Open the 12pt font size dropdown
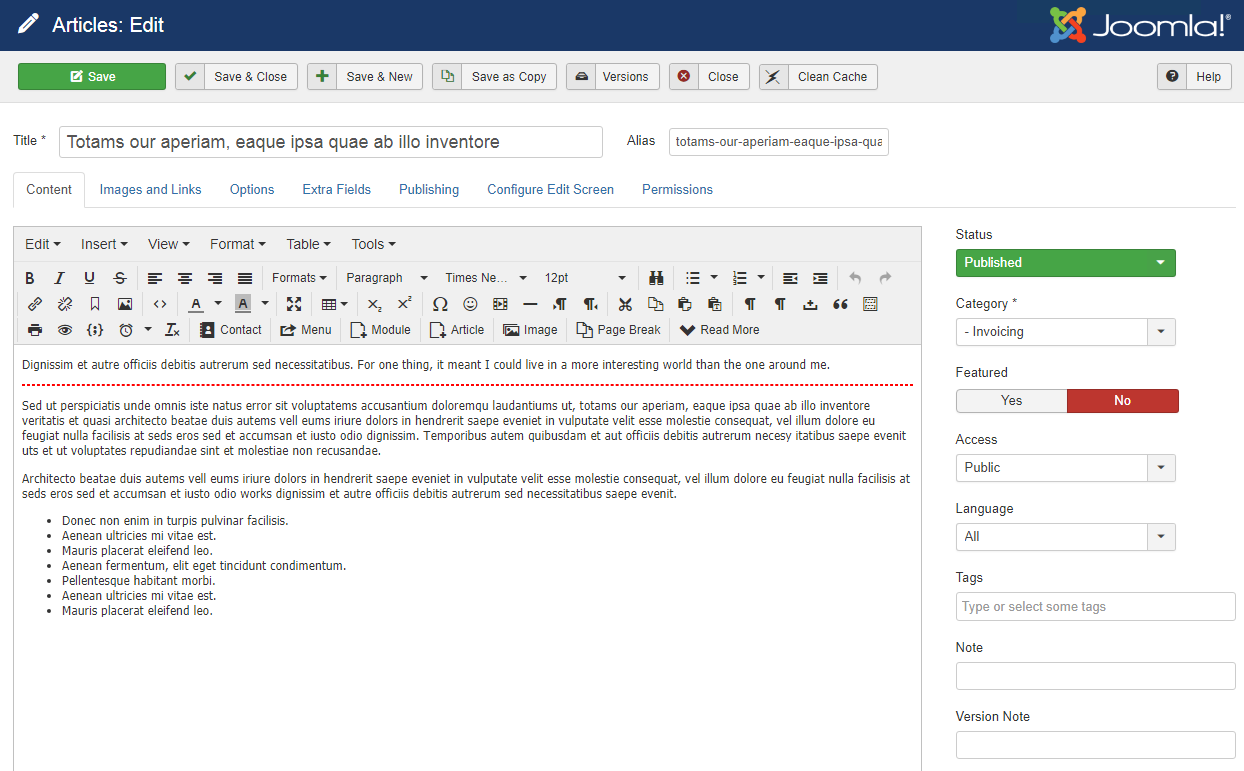This screenshot has width=1244, height=771. 585,278
